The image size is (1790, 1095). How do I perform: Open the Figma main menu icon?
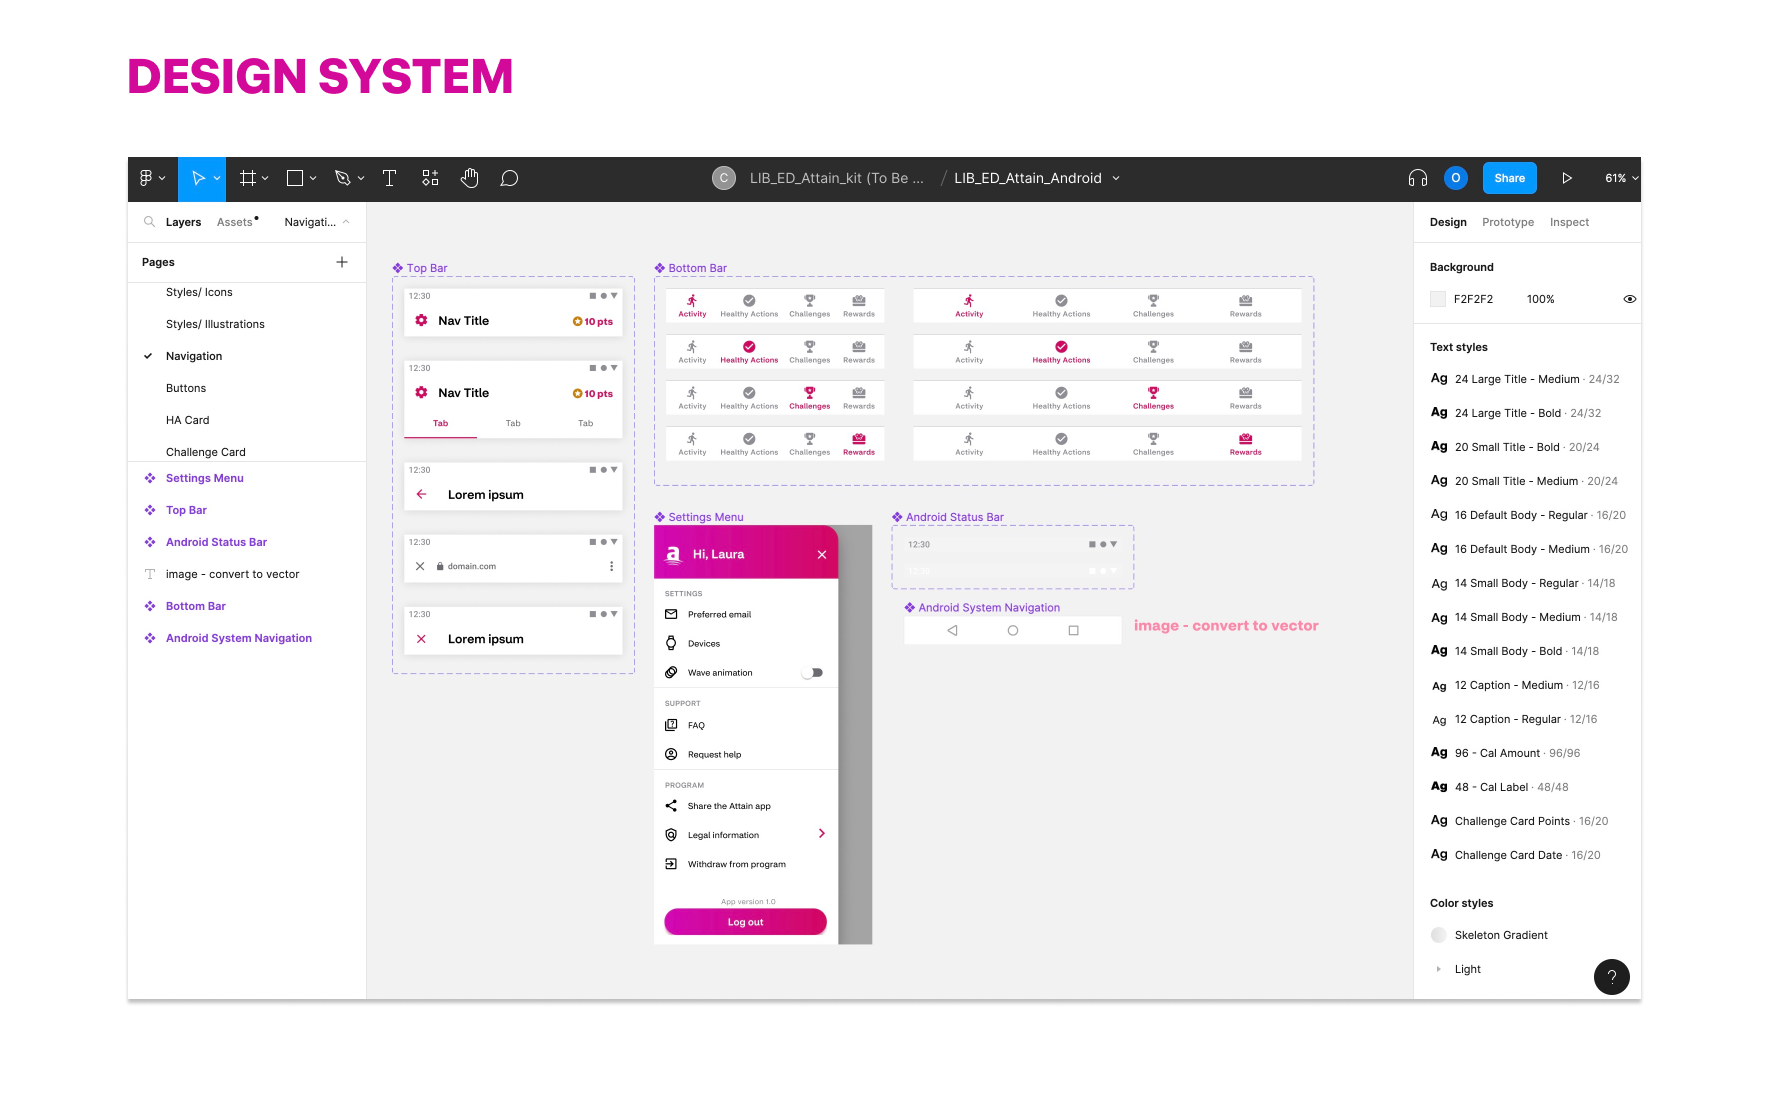pos(146,178)
